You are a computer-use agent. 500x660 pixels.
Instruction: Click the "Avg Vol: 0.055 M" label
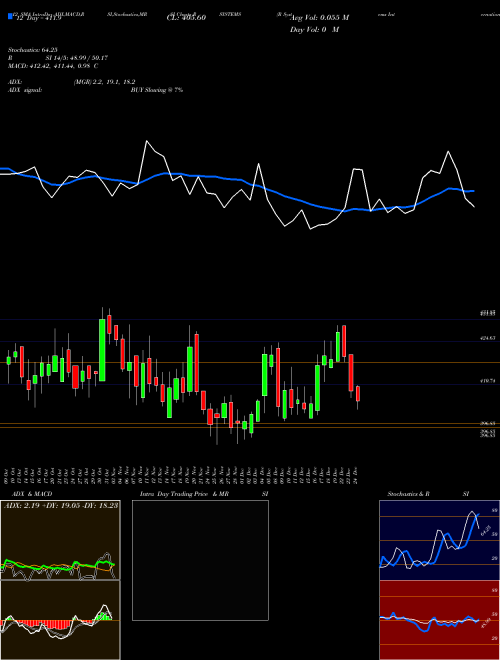[319, 18]
